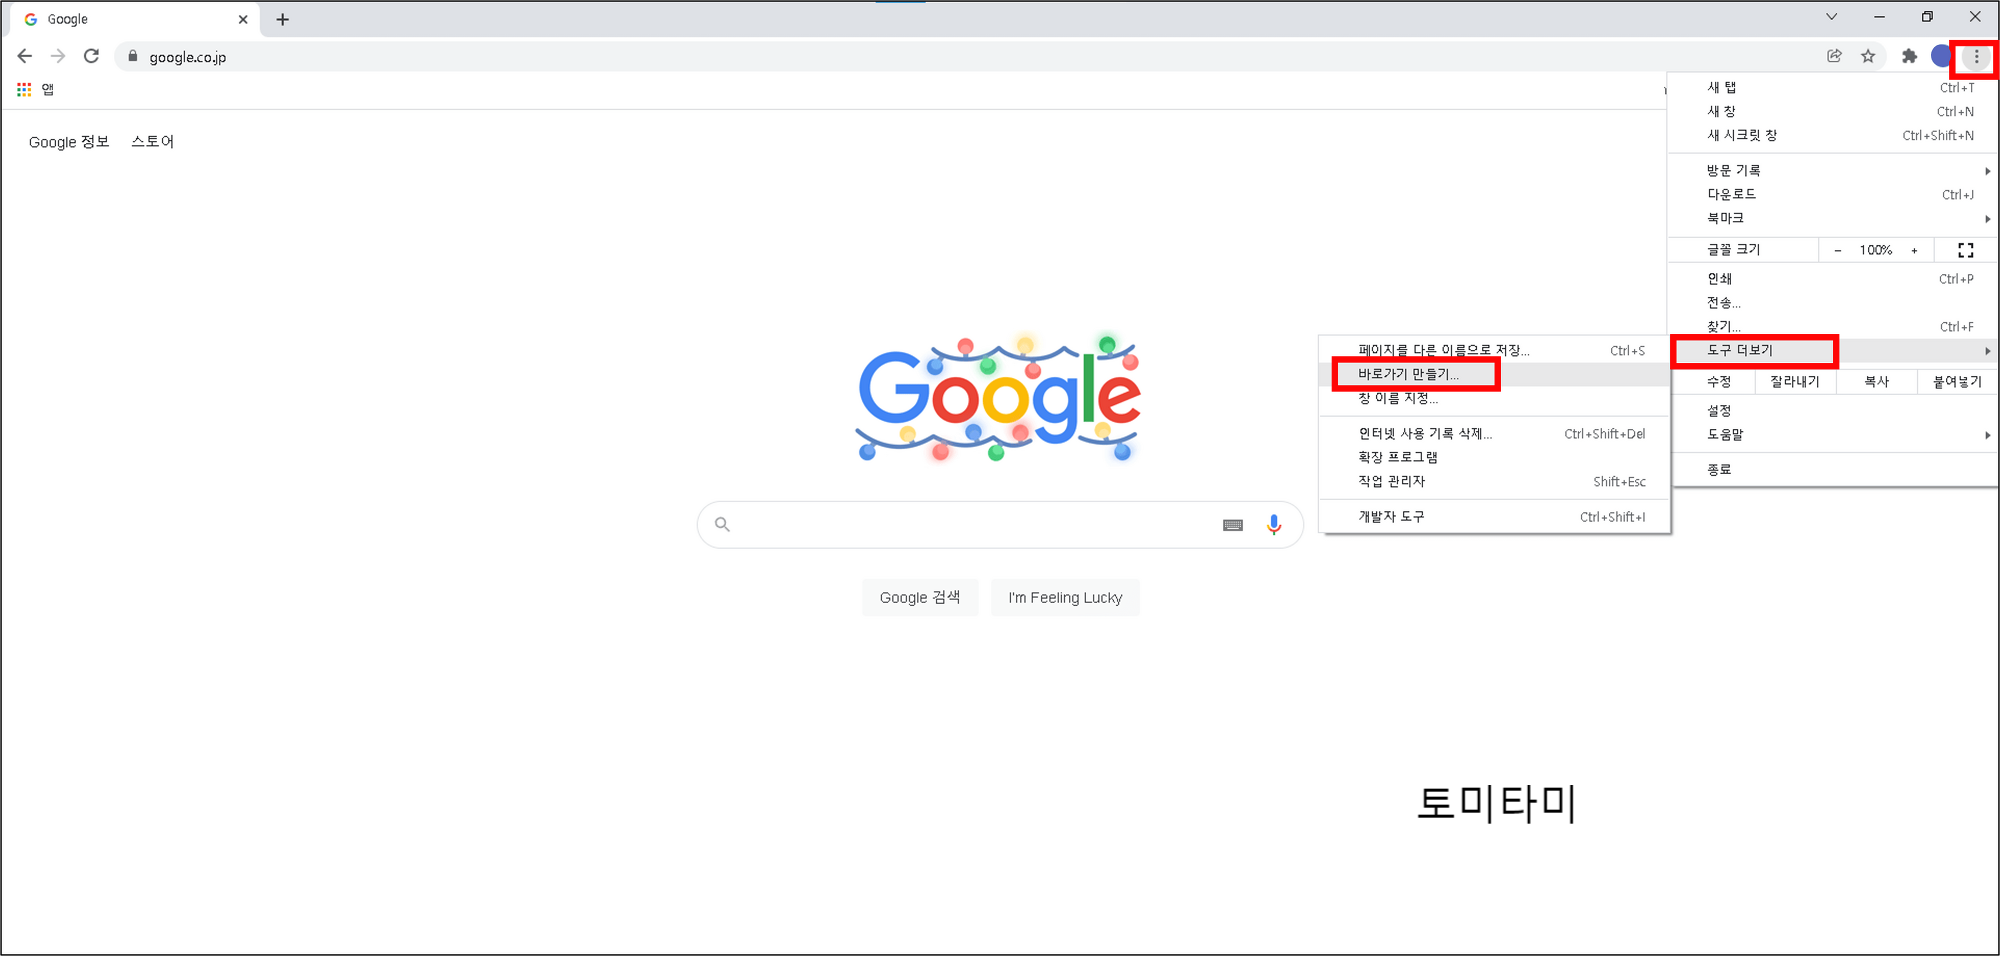Screen dimensions: 2000x956
Task: Click the search magnifier icon in search box
Action: click(722, 524)
